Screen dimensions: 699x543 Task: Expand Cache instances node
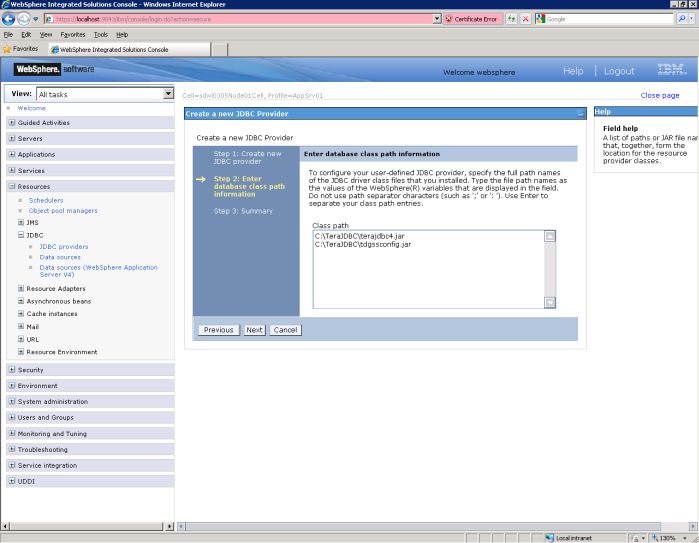(21, 313)
